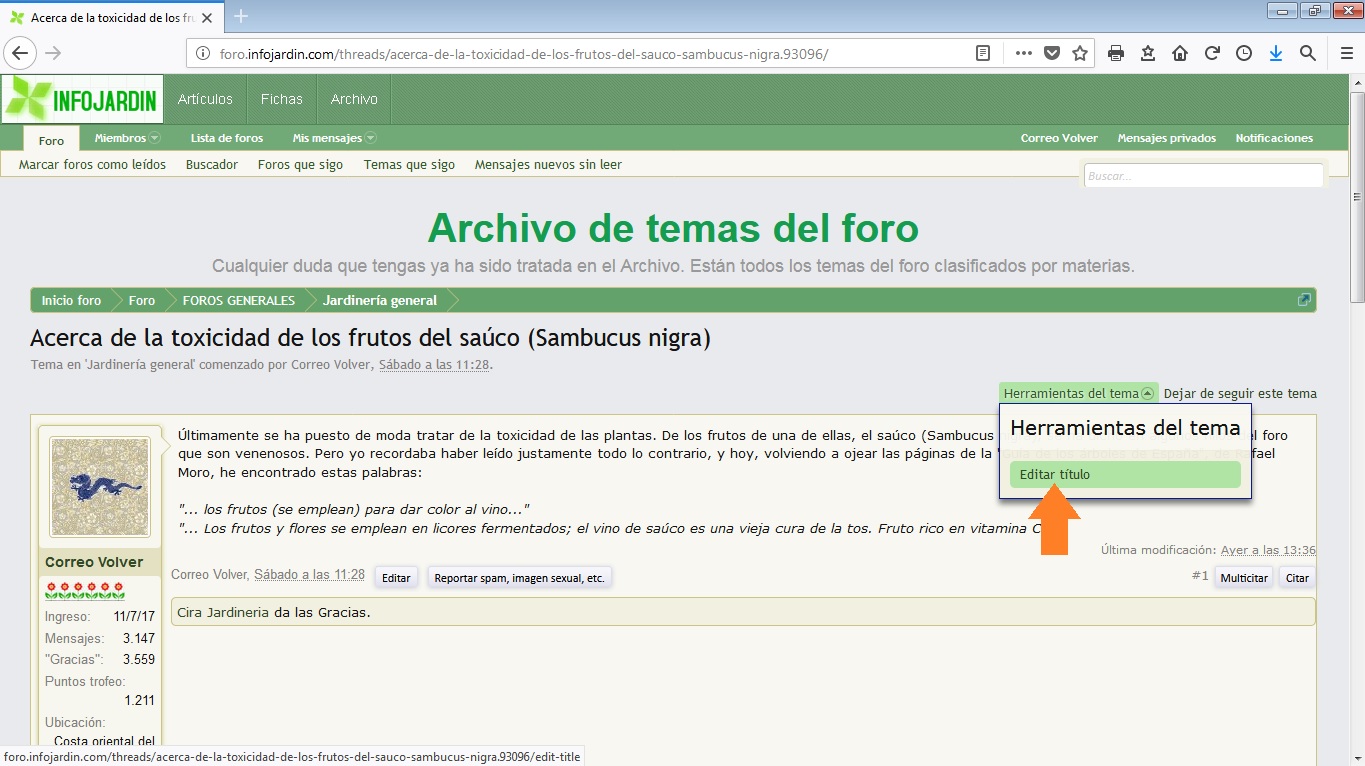Select Editar título from the menu
Image resolution: width=1365 pixels, height=766 pixels.
[1124, 475]
